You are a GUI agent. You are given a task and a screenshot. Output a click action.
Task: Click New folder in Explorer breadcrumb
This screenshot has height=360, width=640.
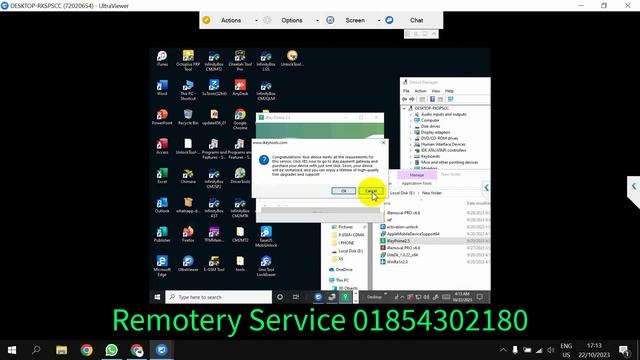(432, 193)
